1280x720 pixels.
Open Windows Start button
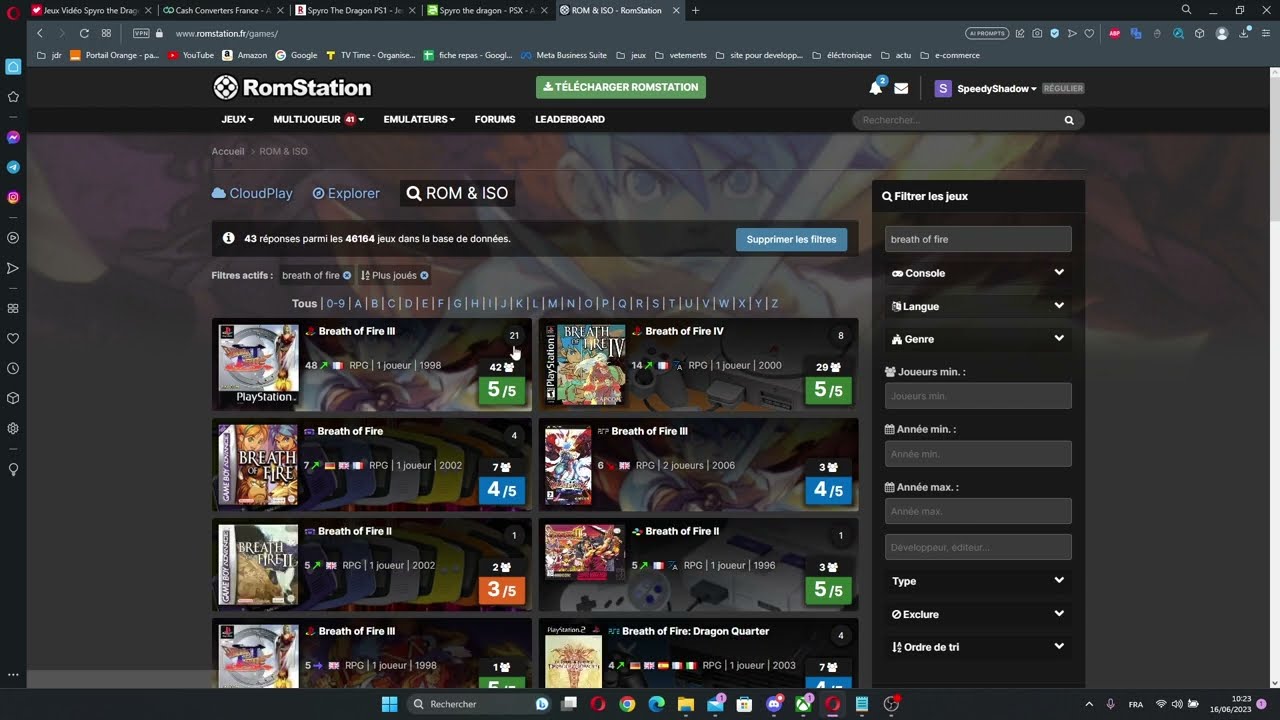pyautogui.click(x=389, y=704)
